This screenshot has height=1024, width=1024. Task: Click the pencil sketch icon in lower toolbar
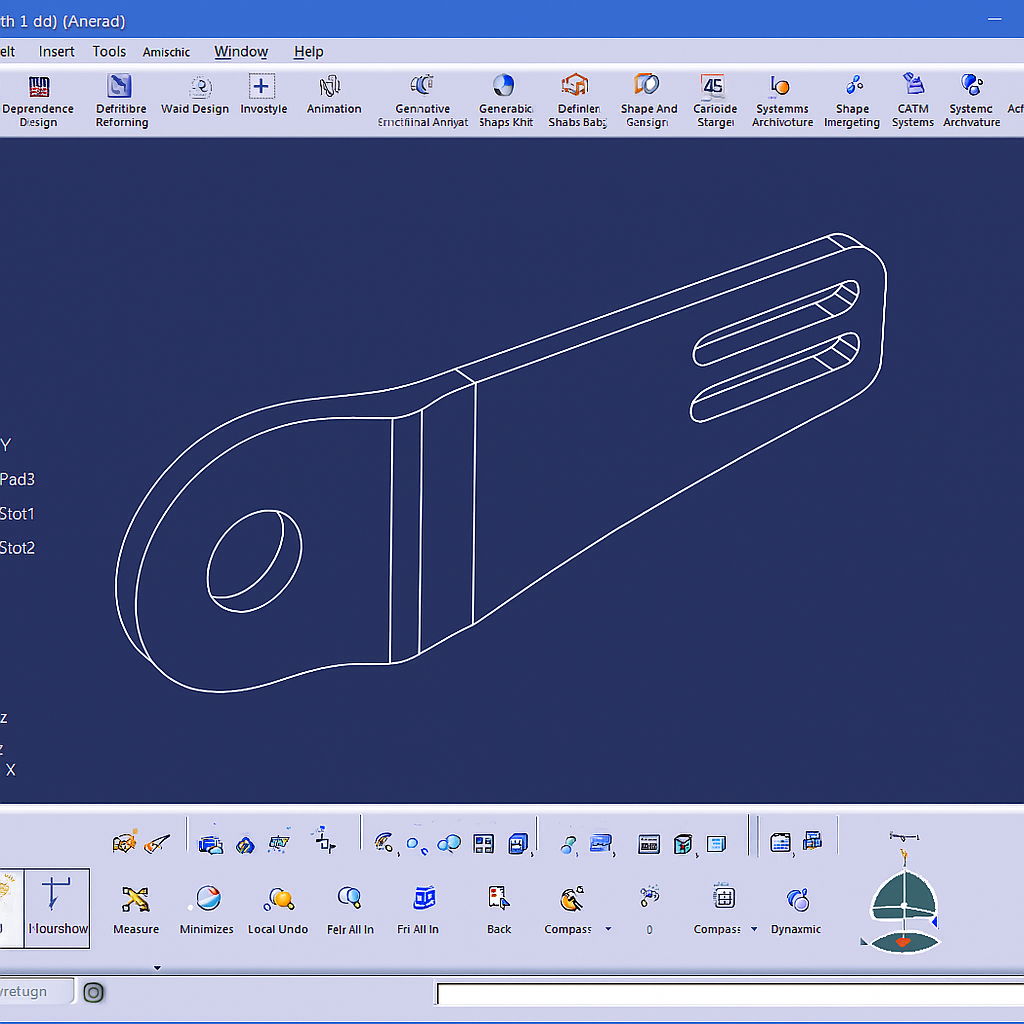point(157,844)
